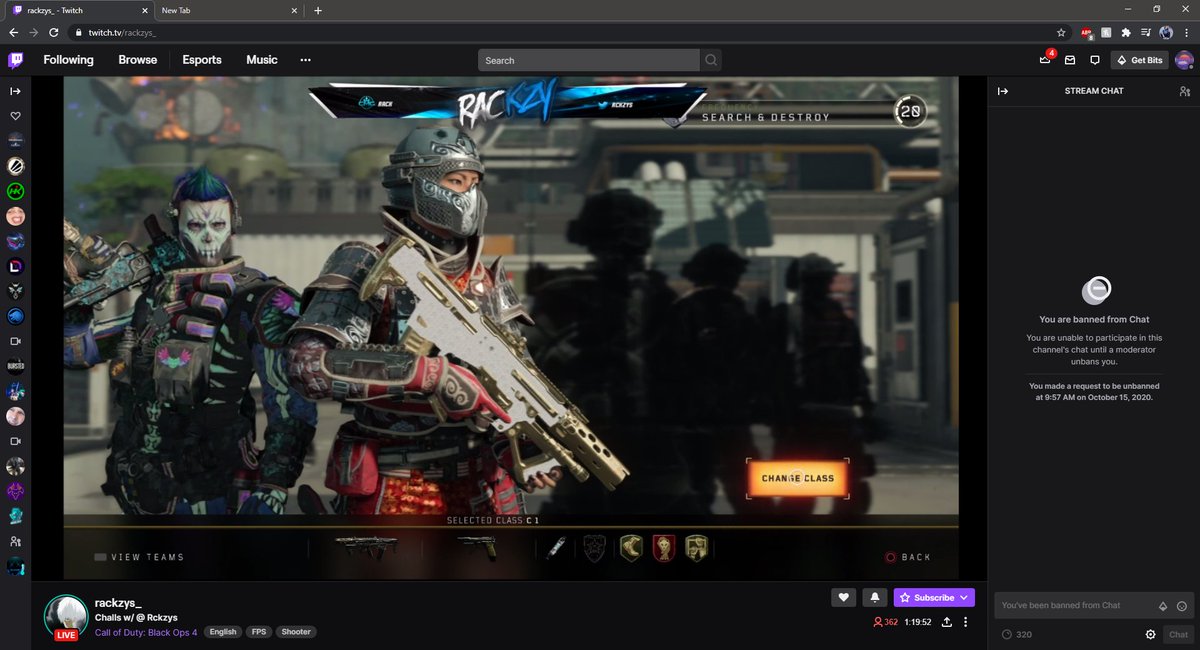Collapse the stream chat panel
The width and height of the screenshot is (1200, 650).
(x=1003, y=91)
